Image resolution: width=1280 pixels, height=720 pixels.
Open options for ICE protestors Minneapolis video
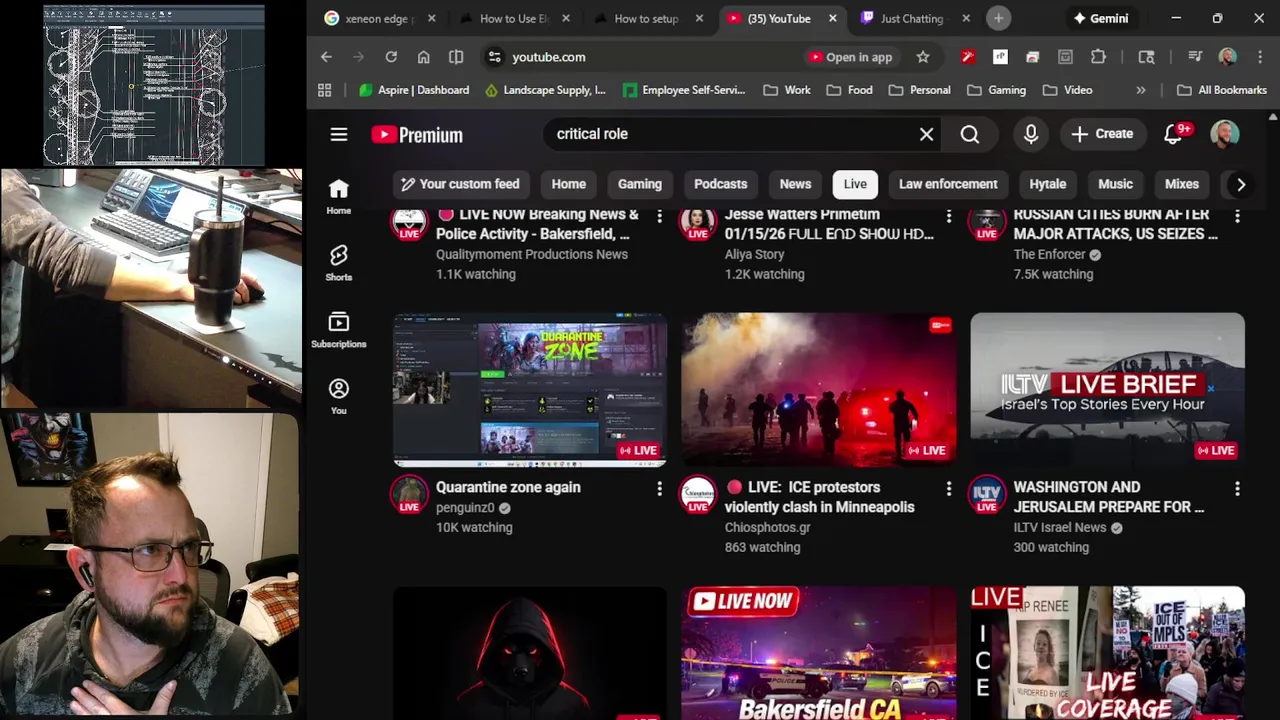pos(948,488)
